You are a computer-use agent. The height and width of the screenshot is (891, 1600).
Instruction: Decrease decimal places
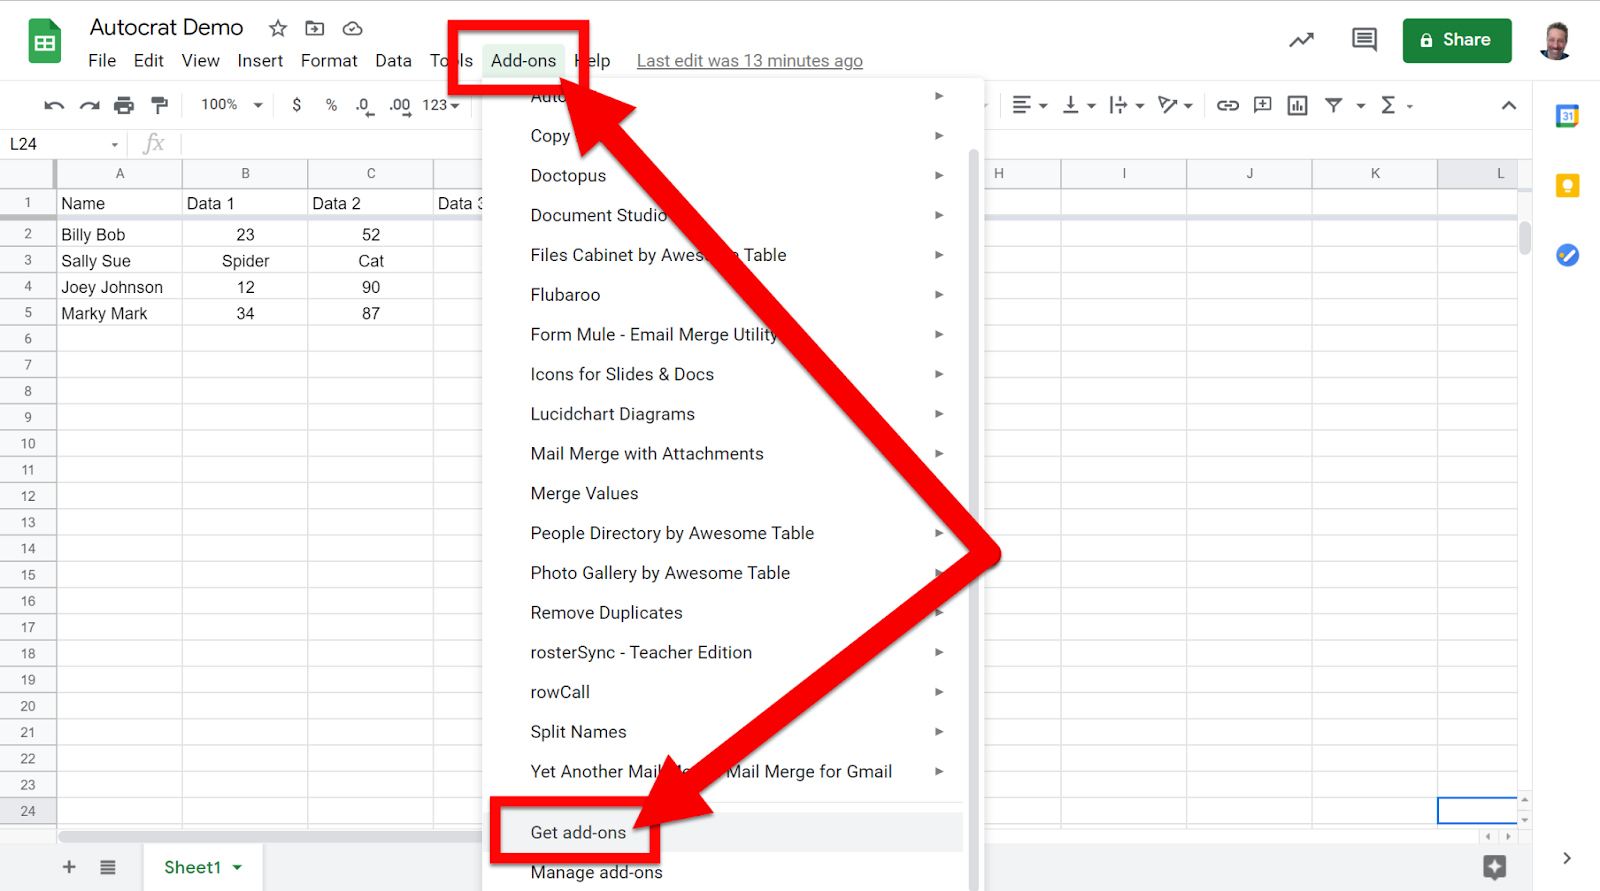365,105
